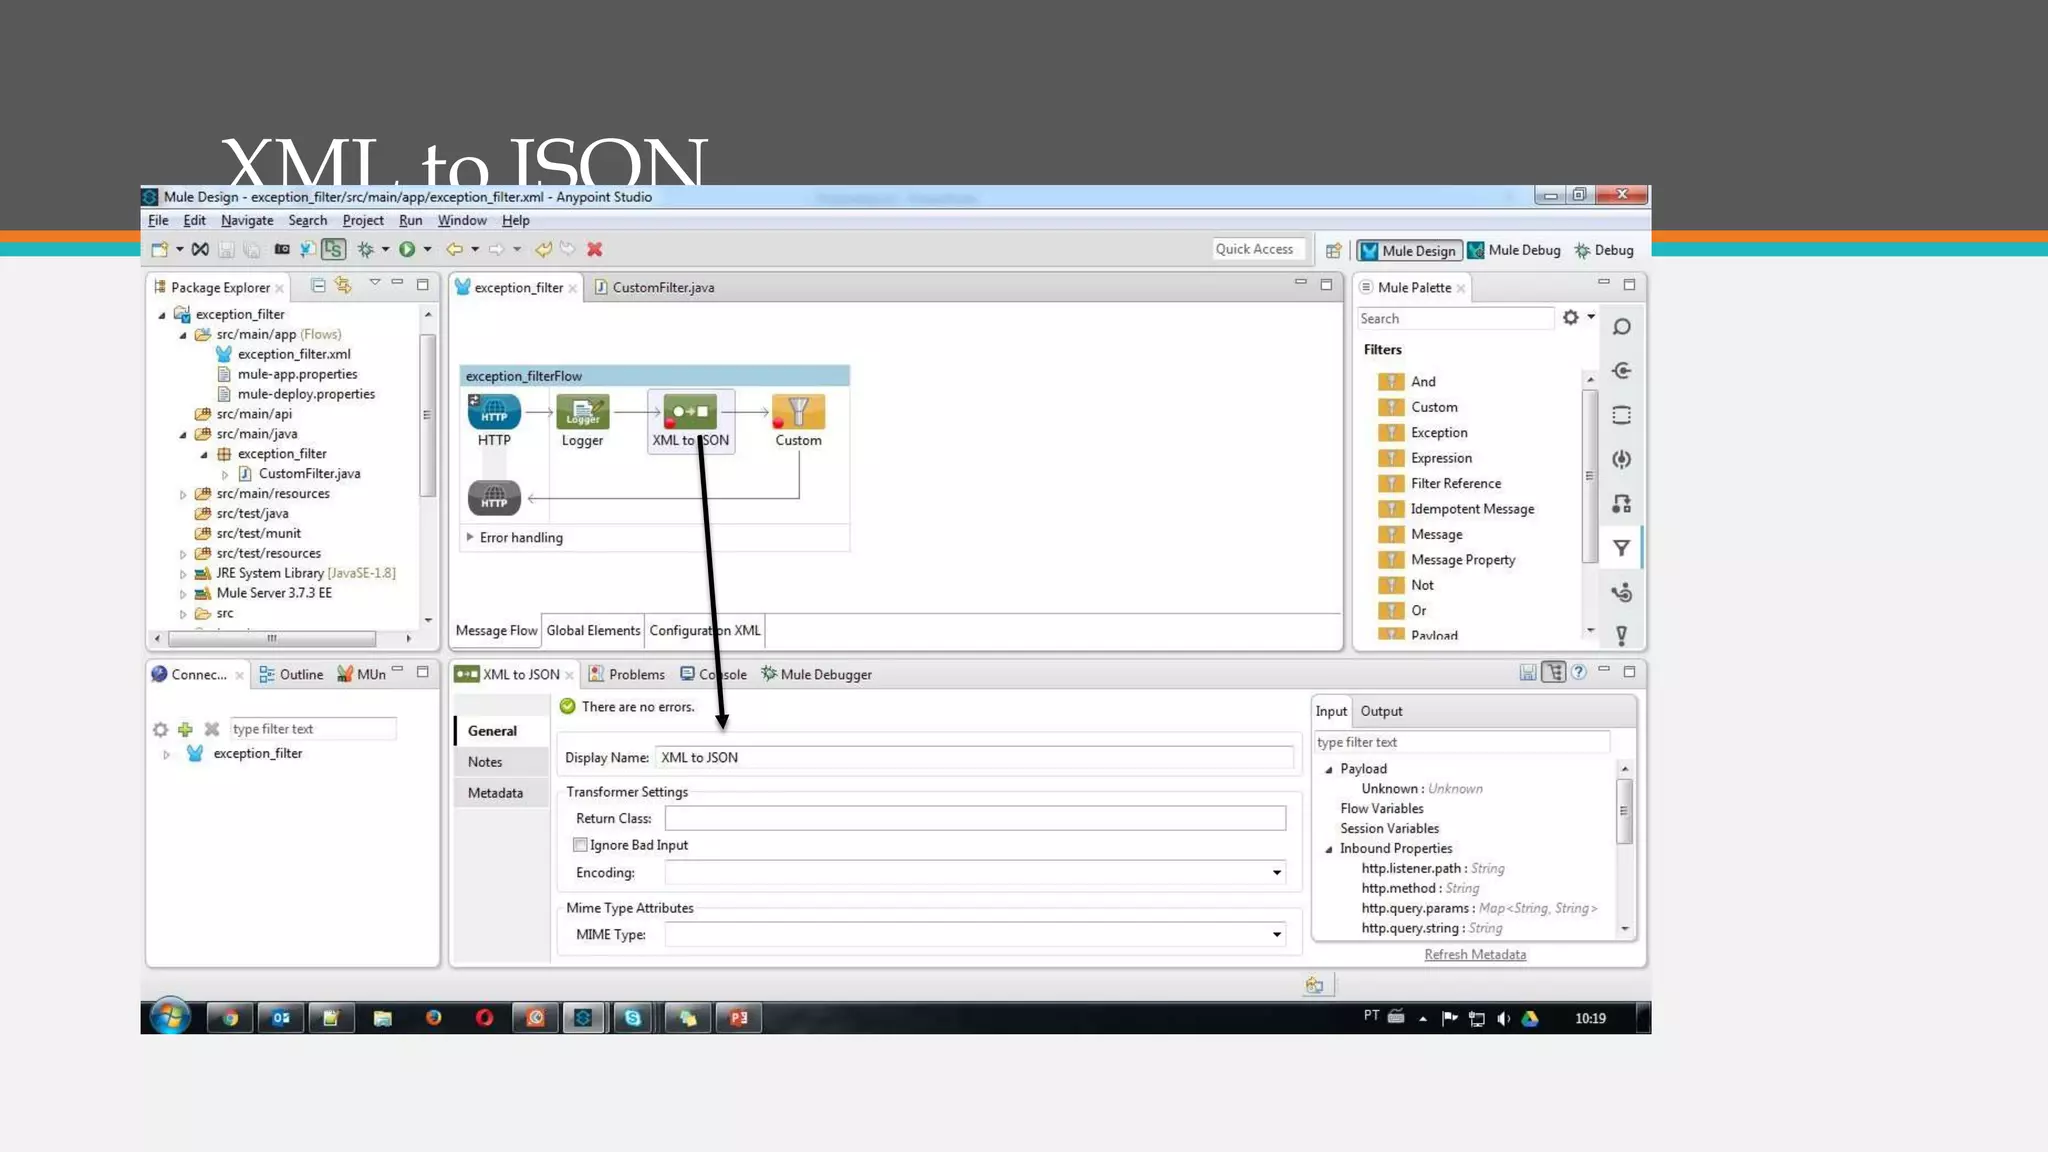Click the Refresh Metadata link

(x=1474, y=955)
